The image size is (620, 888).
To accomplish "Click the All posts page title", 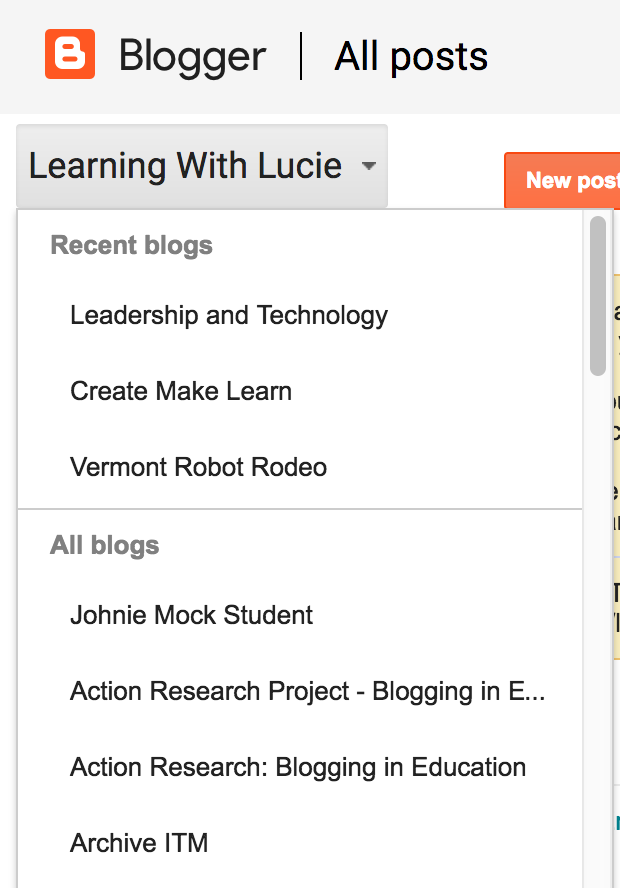I will (x=411, y=56).
